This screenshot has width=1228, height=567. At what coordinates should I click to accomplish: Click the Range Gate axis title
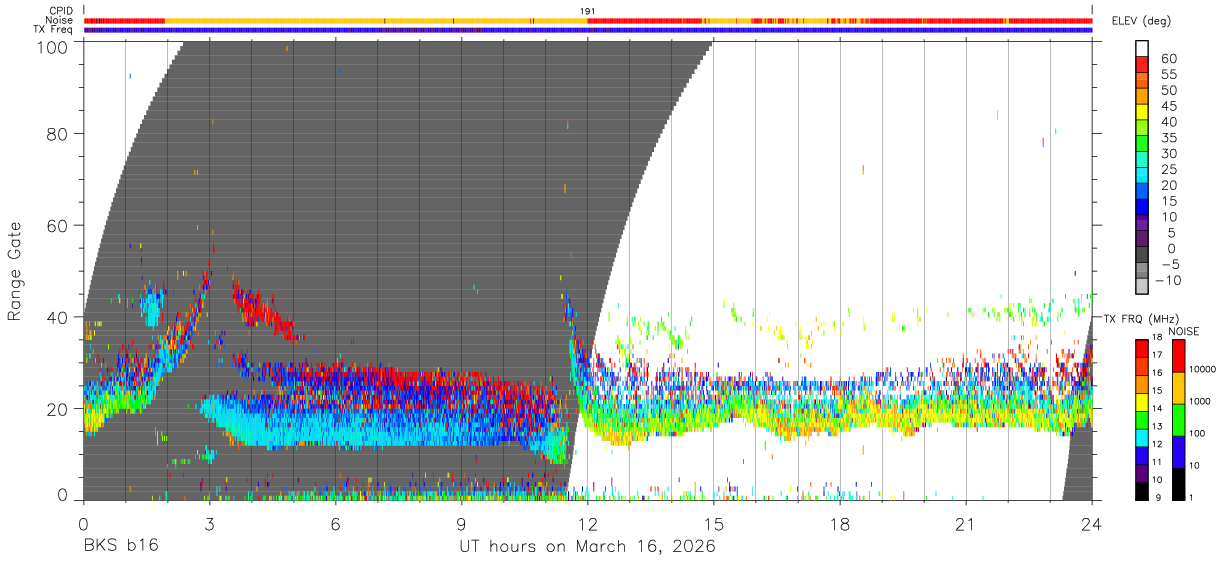coord(15,270)
